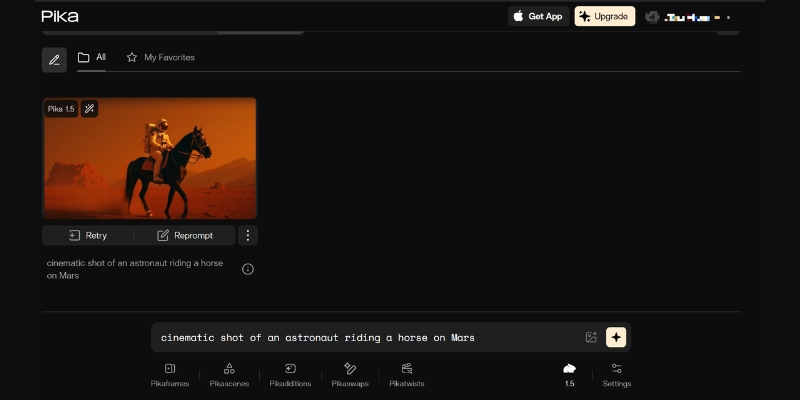Screen dimensions: 800x400
Task: Click the Retry button
Action: point(88,235)
